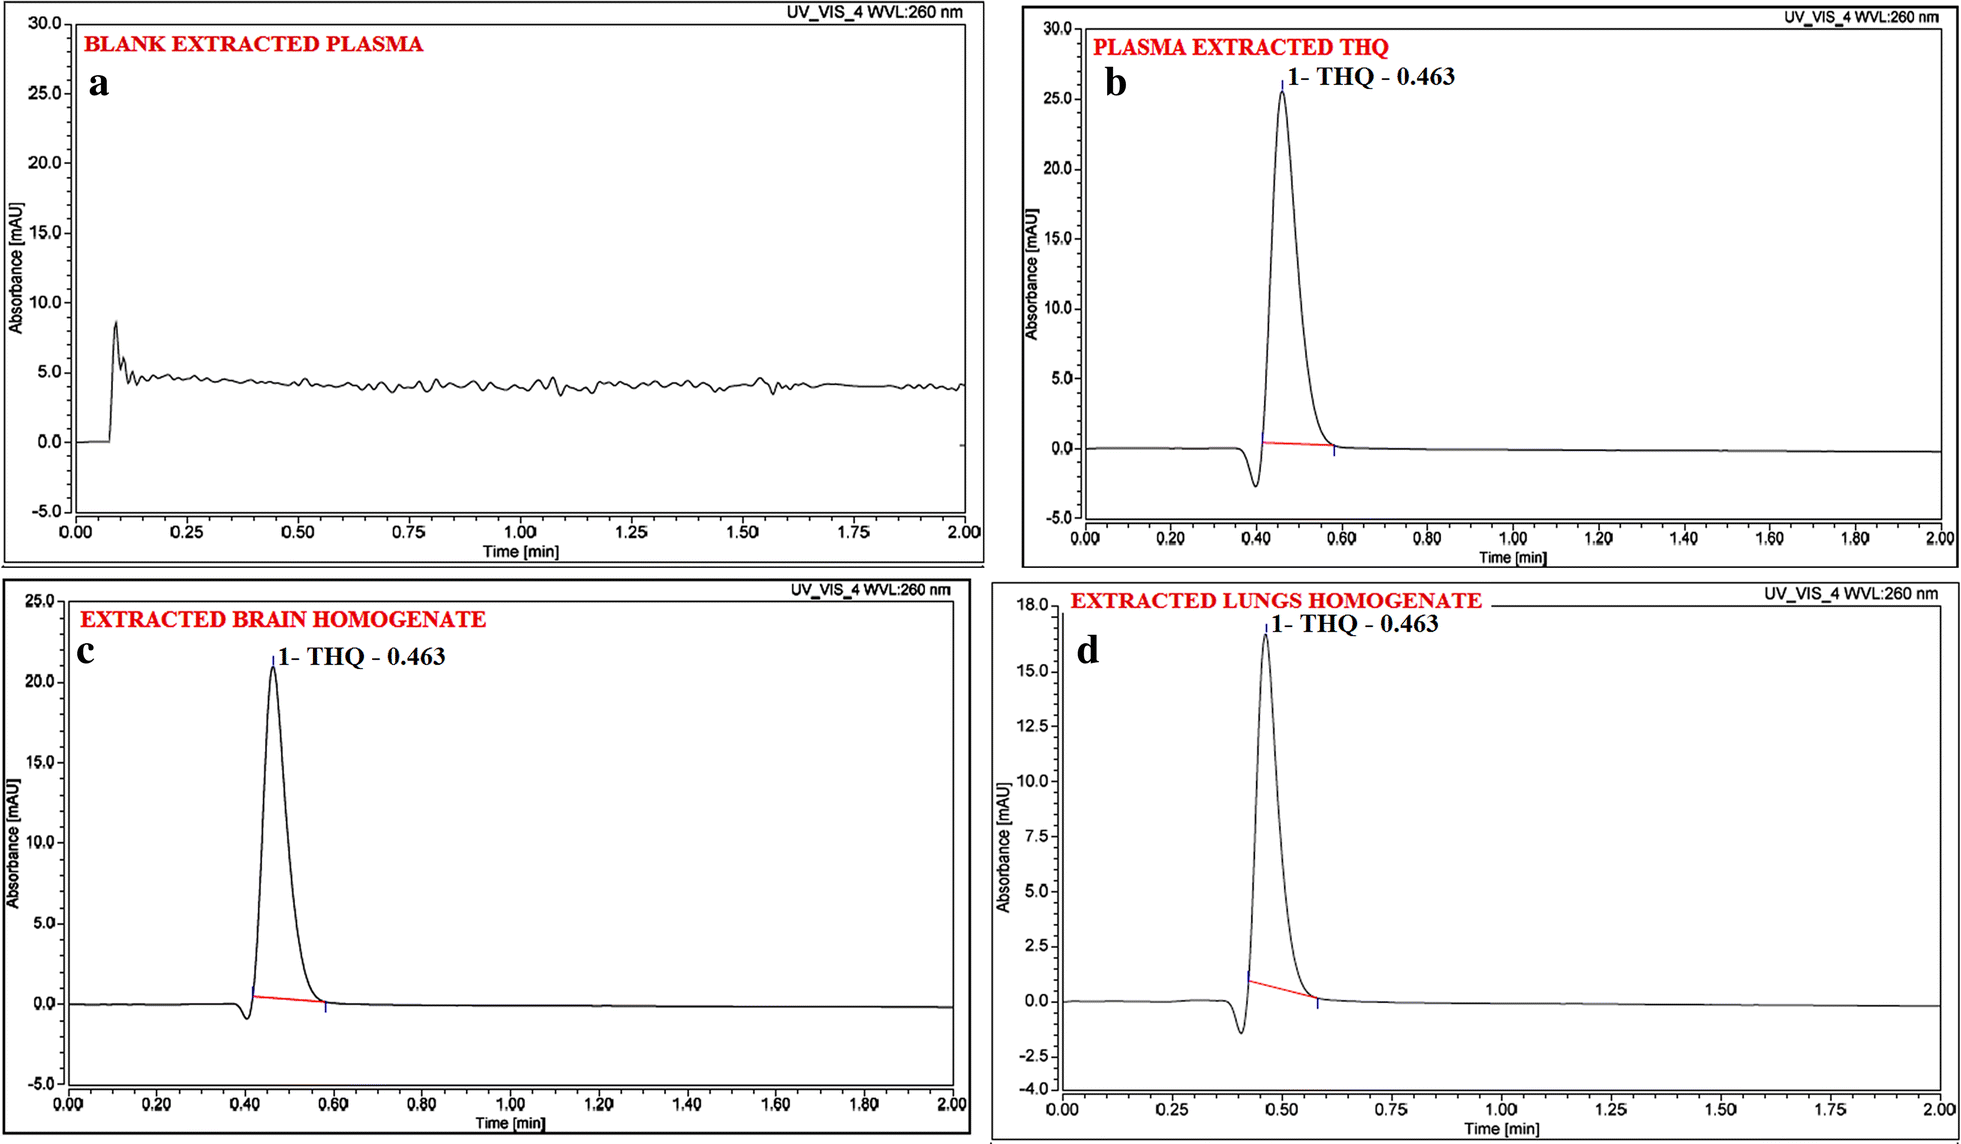Click 'Absorbance [mAU]' axis label of blank plasma chart
This screenshot has width=1961, height=1144.
point(16,268)
